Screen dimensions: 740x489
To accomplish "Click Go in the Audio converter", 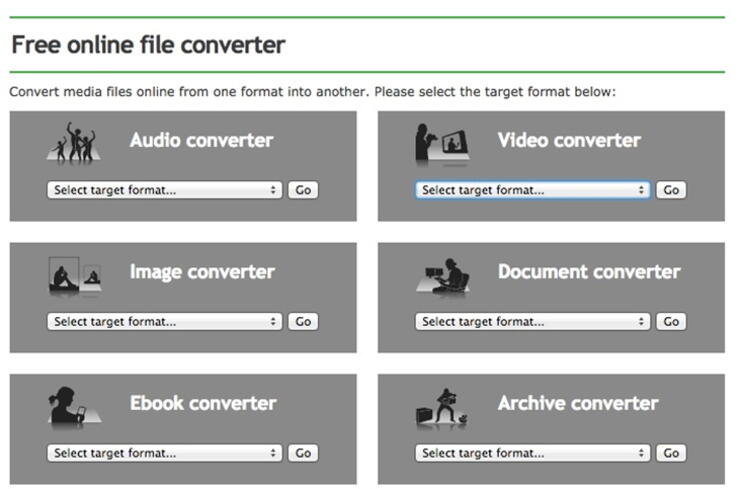I will point(303,190).
